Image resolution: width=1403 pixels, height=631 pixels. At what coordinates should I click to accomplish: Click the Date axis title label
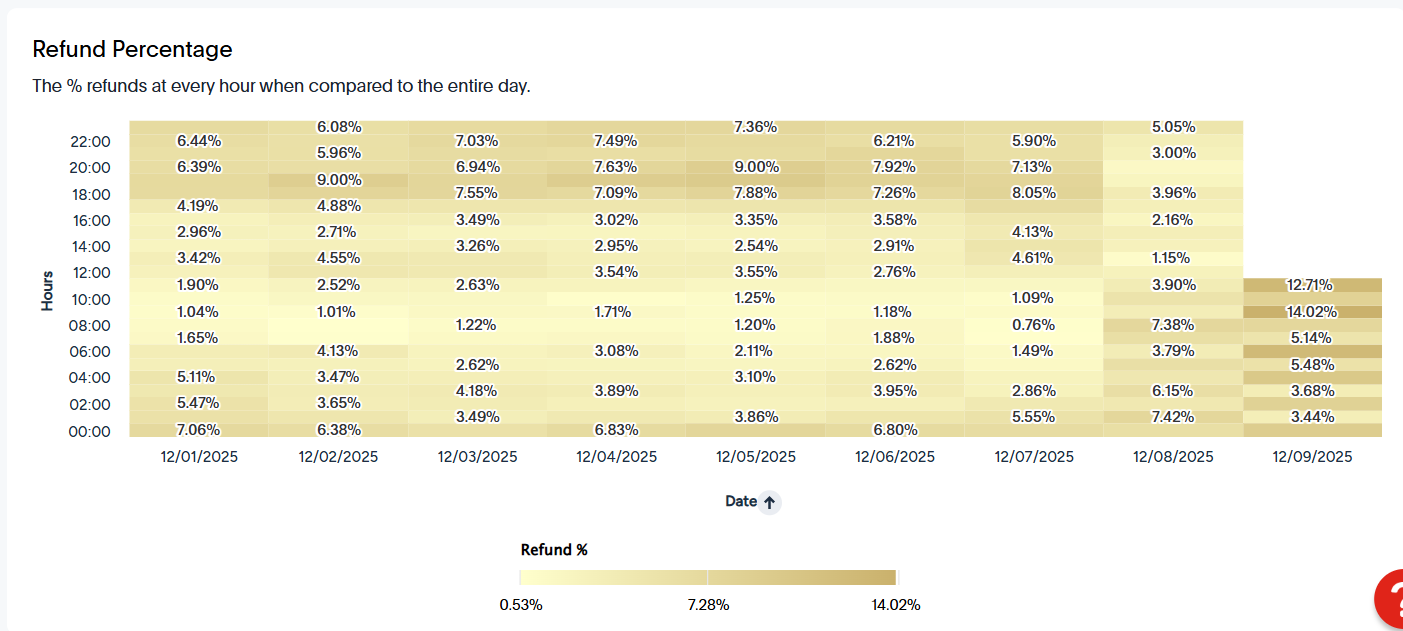(x=741, y=502)
